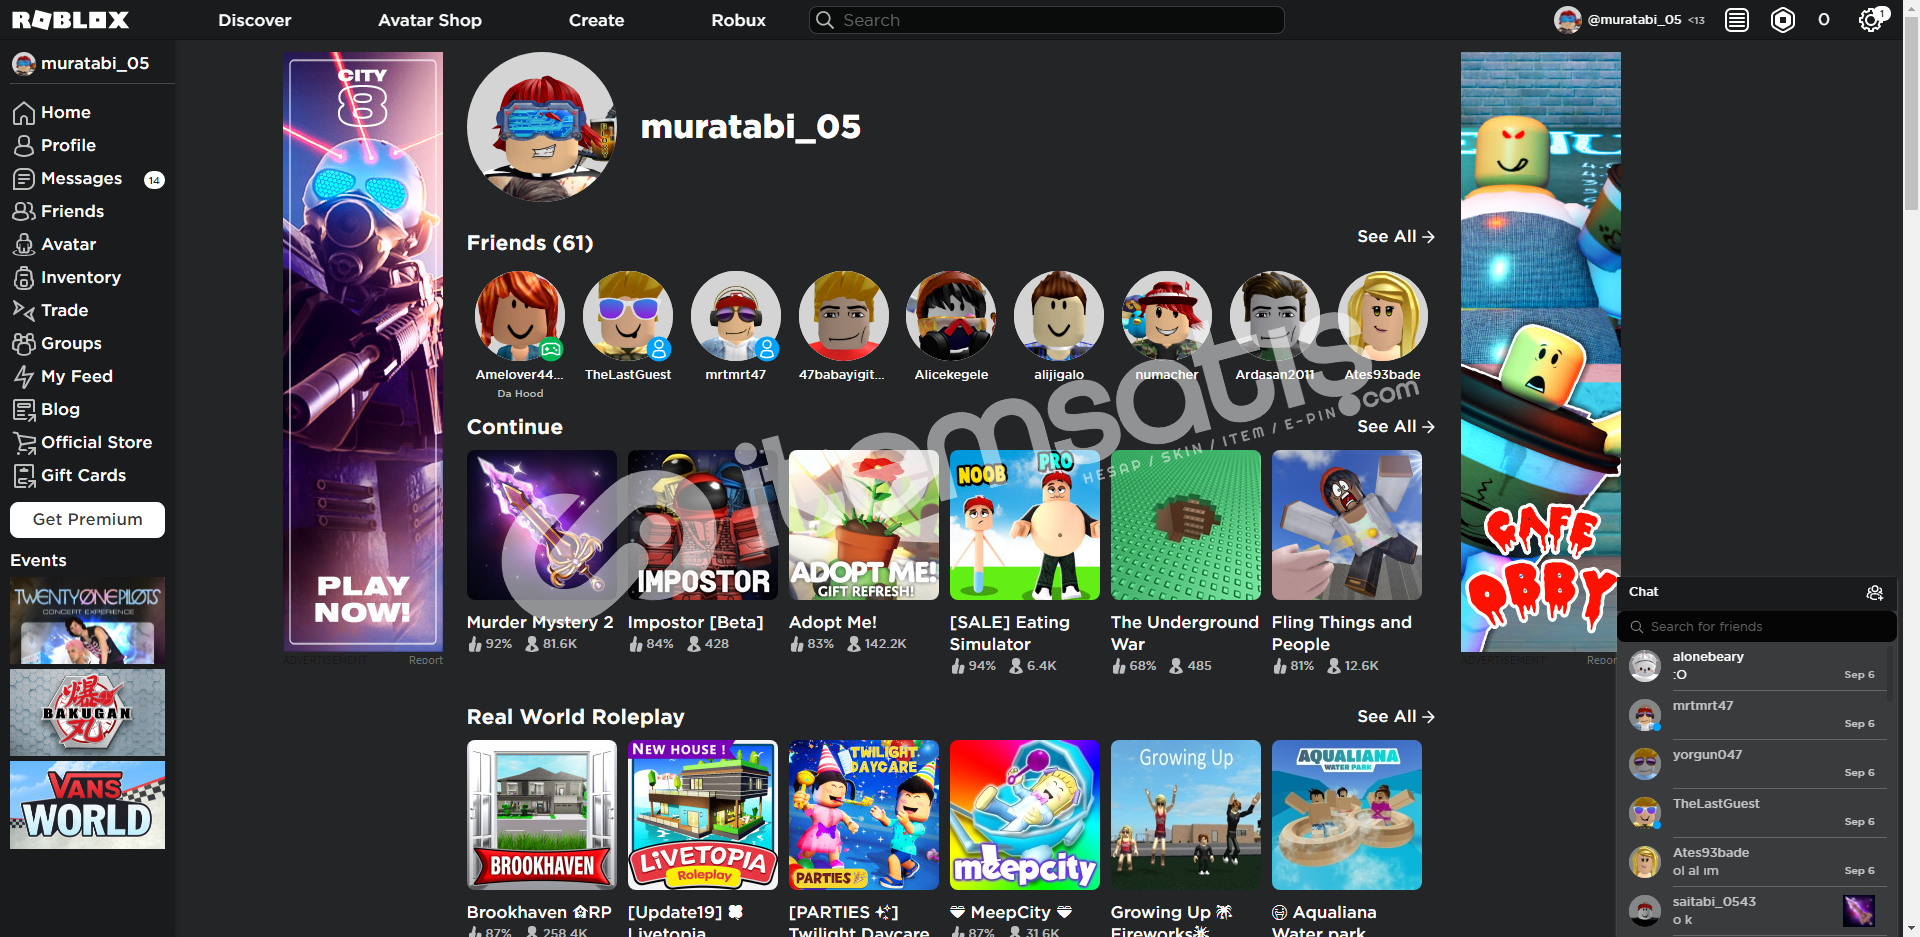This screenshot has width=1920, height=937.
Task: Open Twenty One Pilots event banner
Action: point(88,621)
